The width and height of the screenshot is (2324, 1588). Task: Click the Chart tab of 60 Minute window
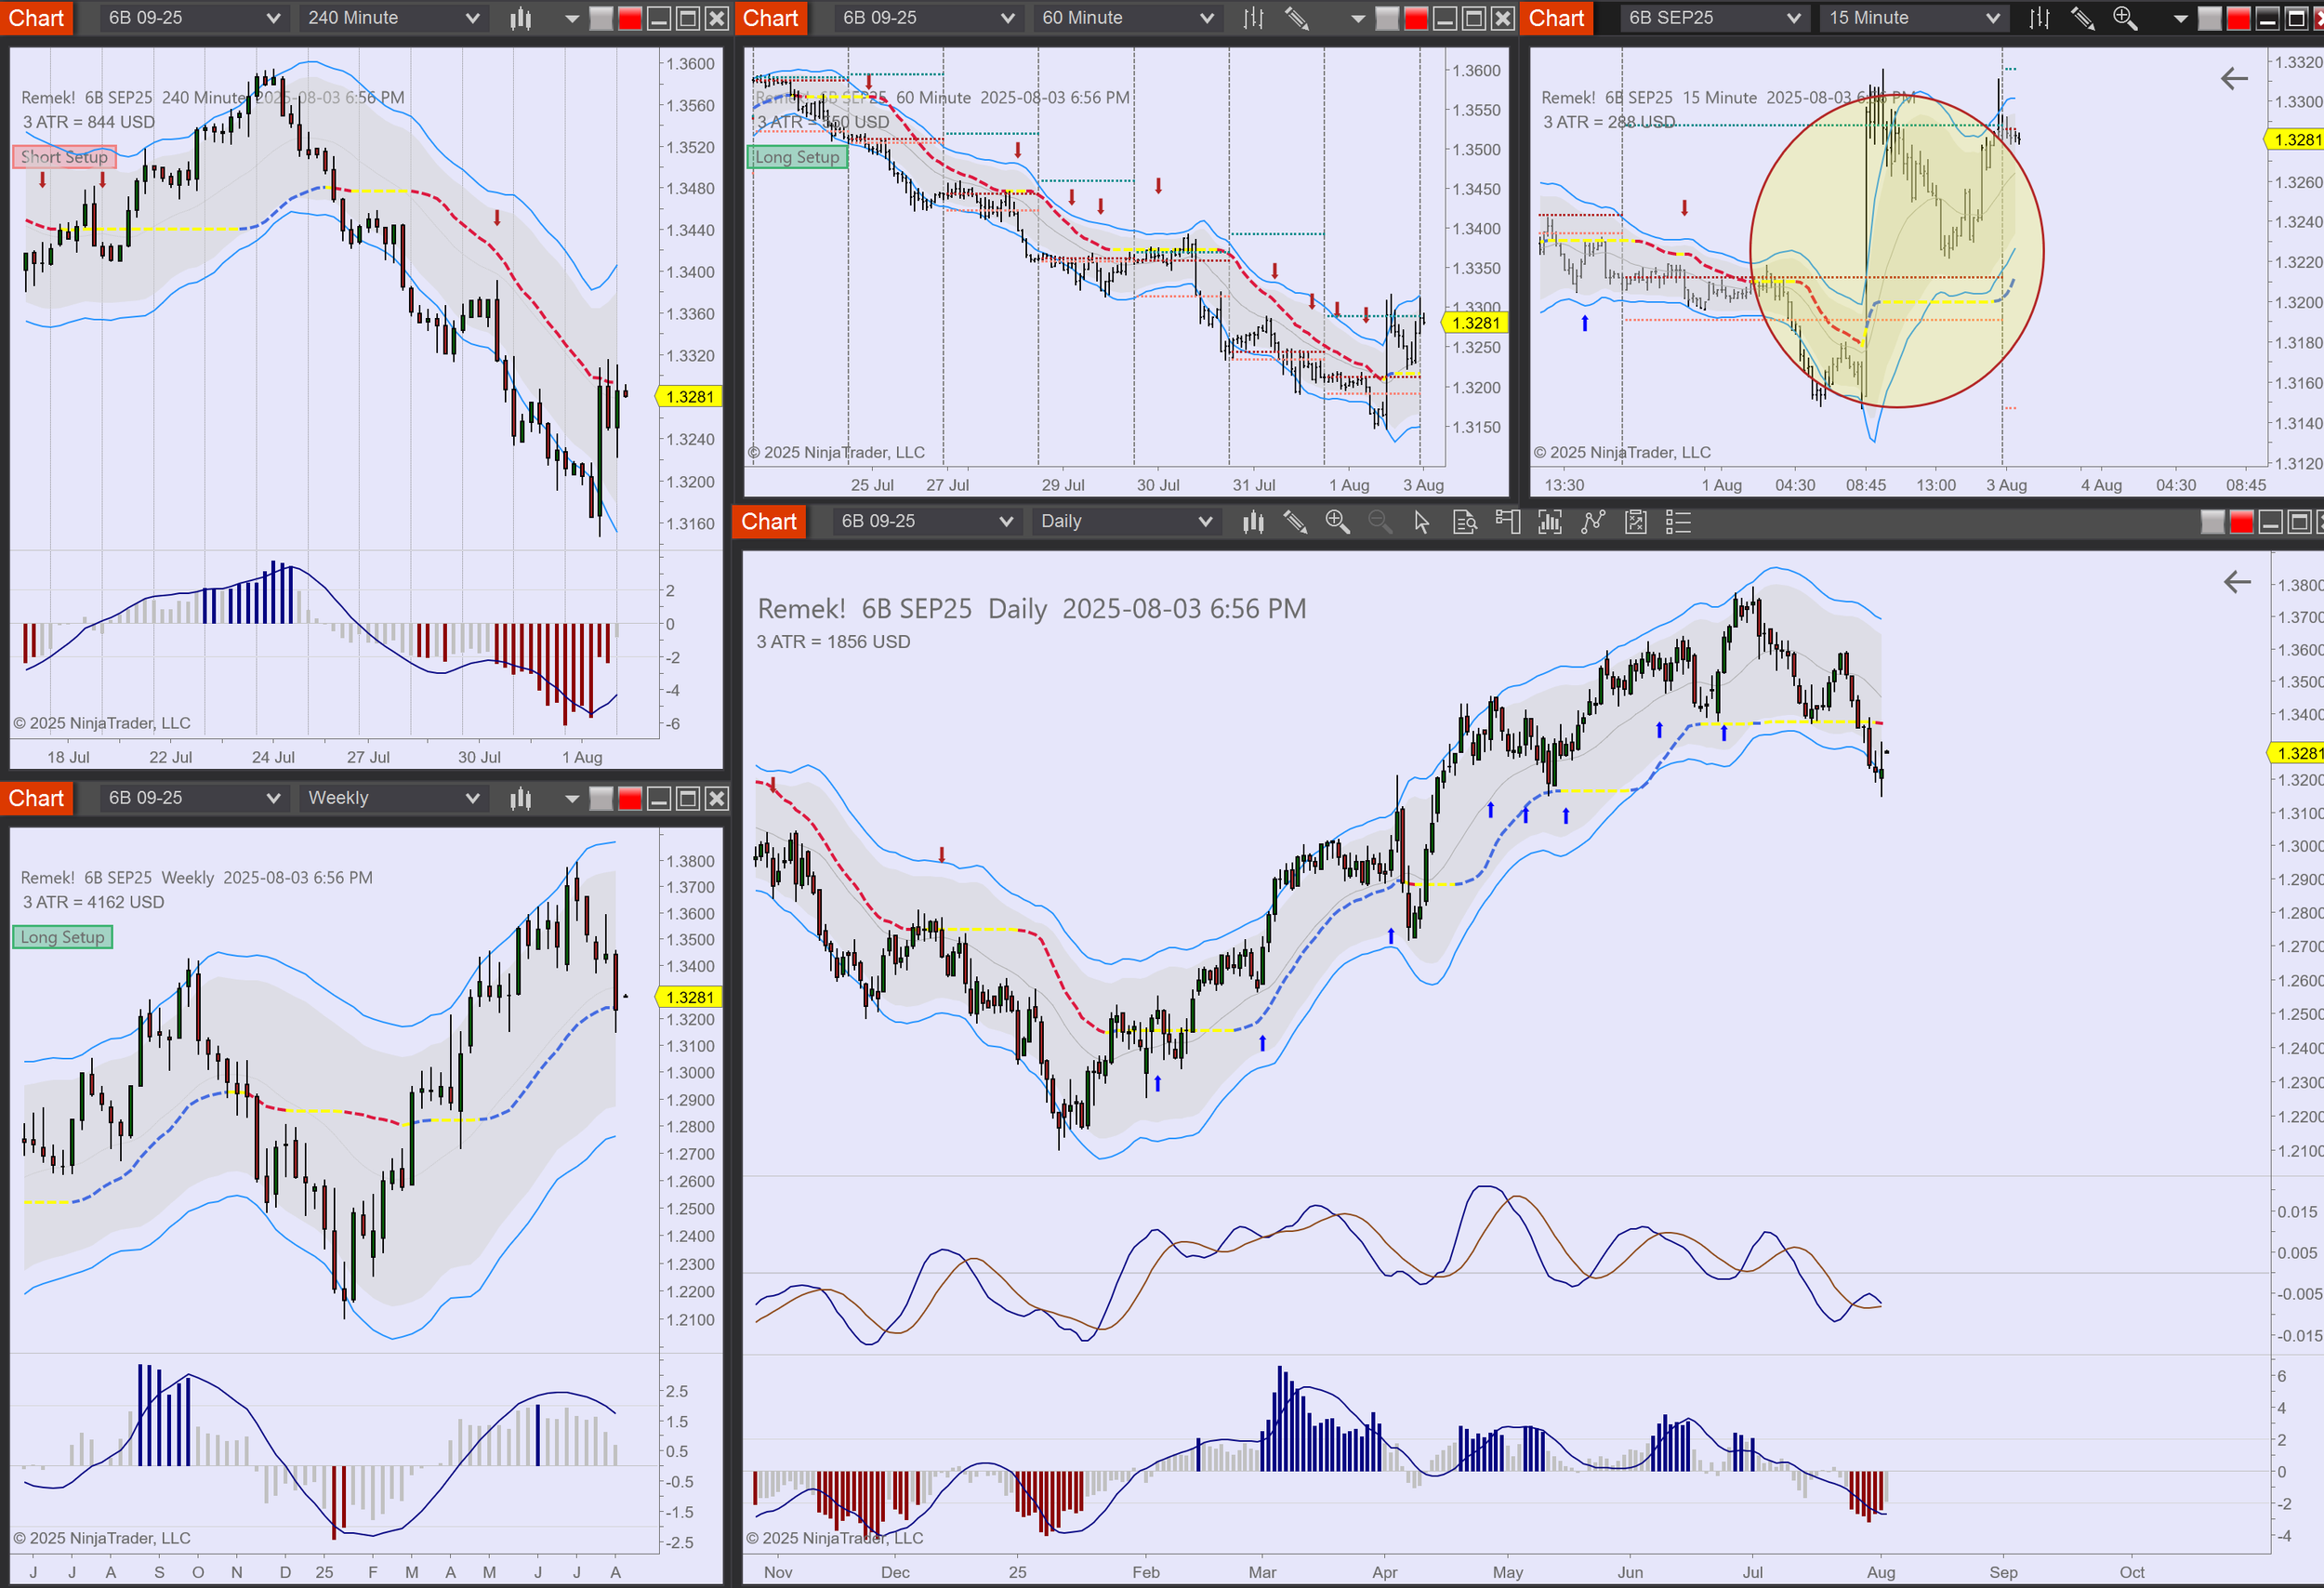tap(770, 18)
